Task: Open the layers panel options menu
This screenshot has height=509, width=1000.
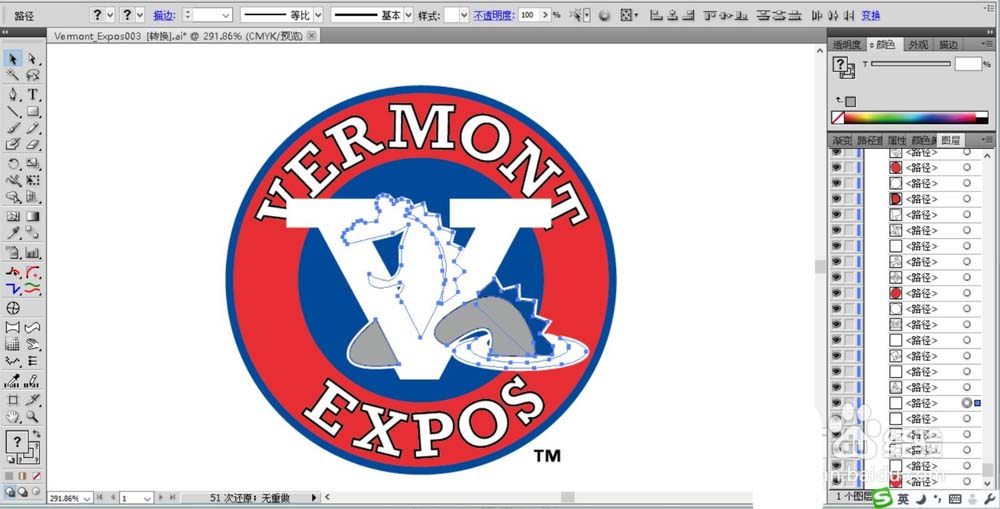Action: [x=986, y=140]
